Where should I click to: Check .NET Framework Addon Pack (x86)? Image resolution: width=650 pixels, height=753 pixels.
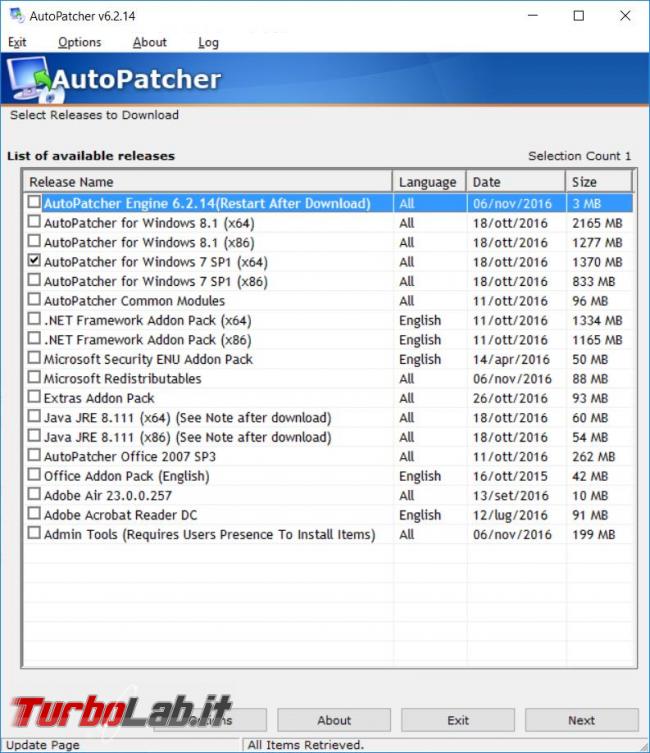34,339
